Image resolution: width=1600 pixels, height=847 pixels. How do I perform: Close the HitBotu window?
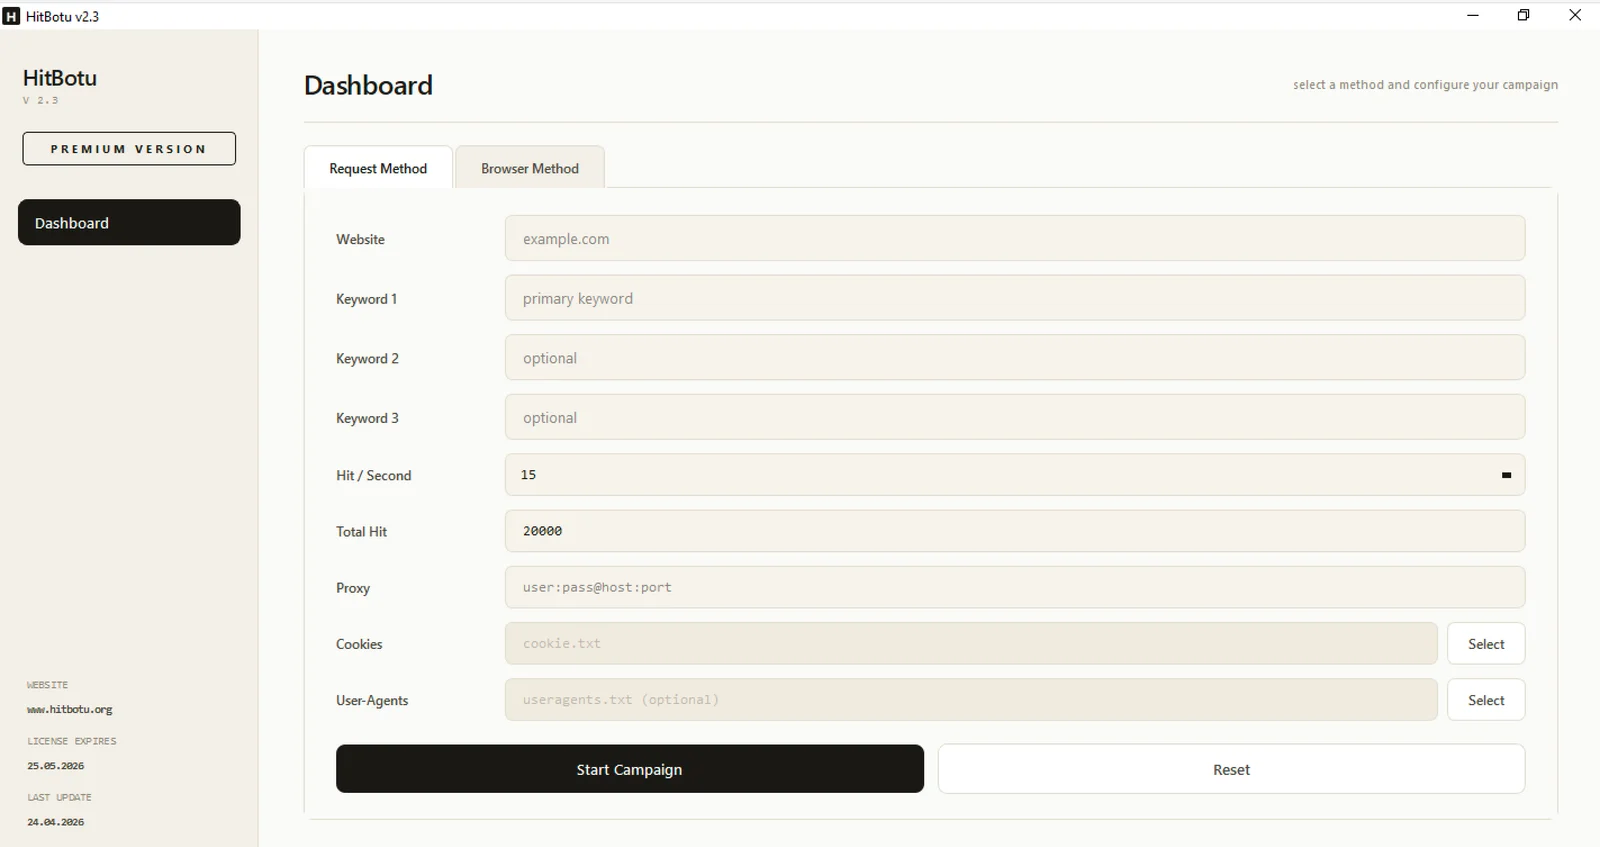(1575, 15)
